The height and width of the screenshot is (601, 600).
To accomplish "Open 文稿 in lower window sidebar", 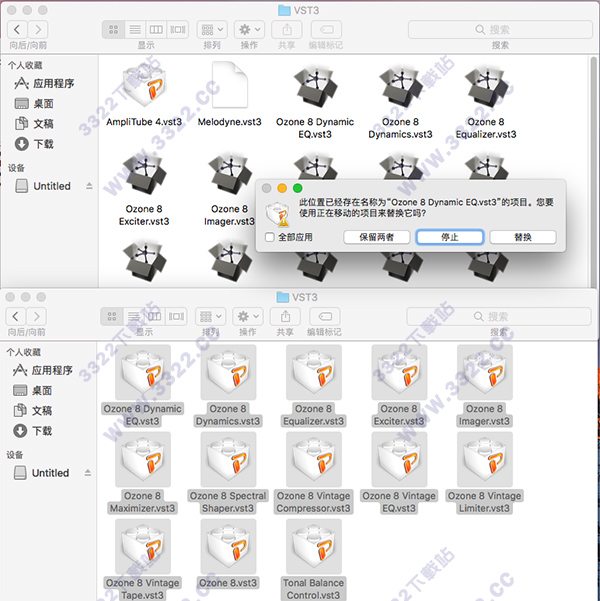I will [x=32, y=411].
